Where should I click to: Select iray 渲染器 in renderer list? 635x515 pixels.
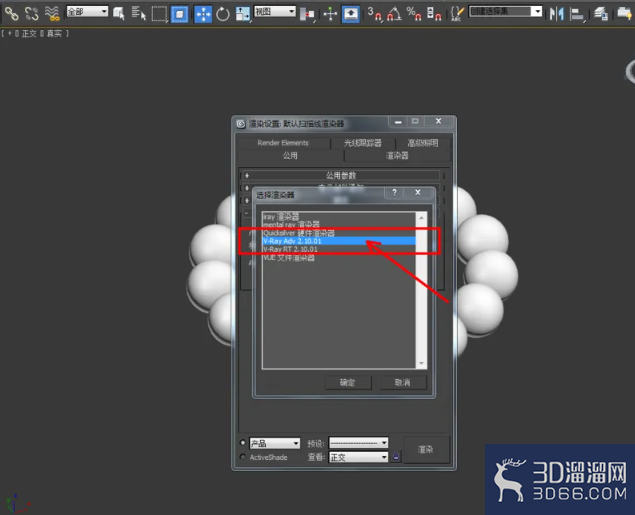339,217
